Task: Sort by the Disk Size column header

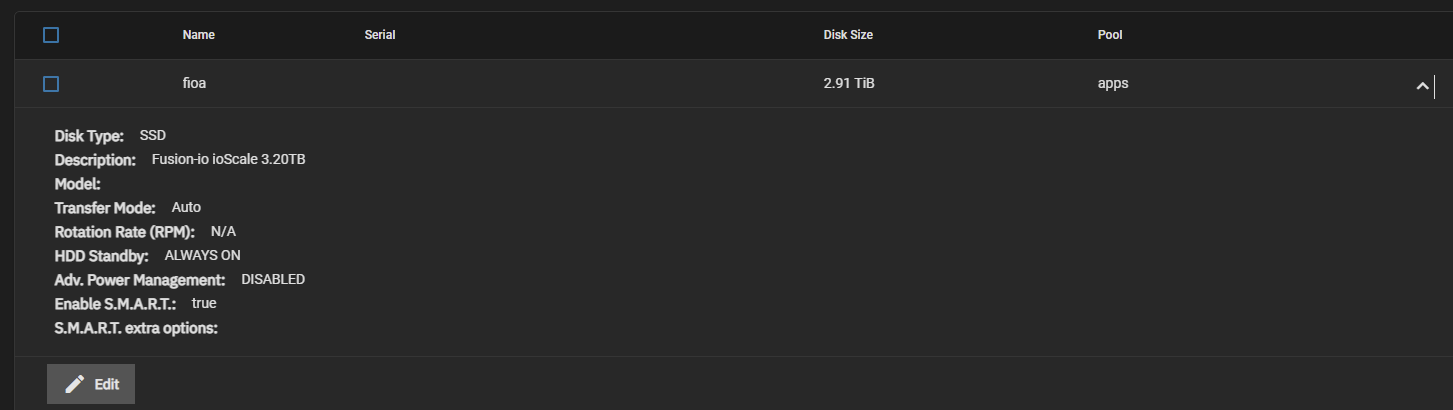Action: (x=849, y=35)
